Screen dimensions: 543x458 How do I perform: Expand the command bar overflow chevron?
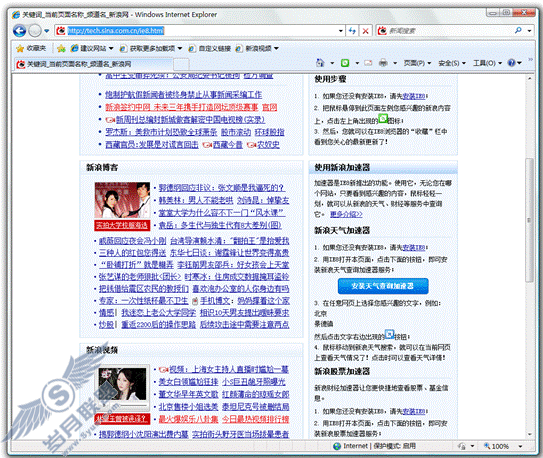point(530,60)
